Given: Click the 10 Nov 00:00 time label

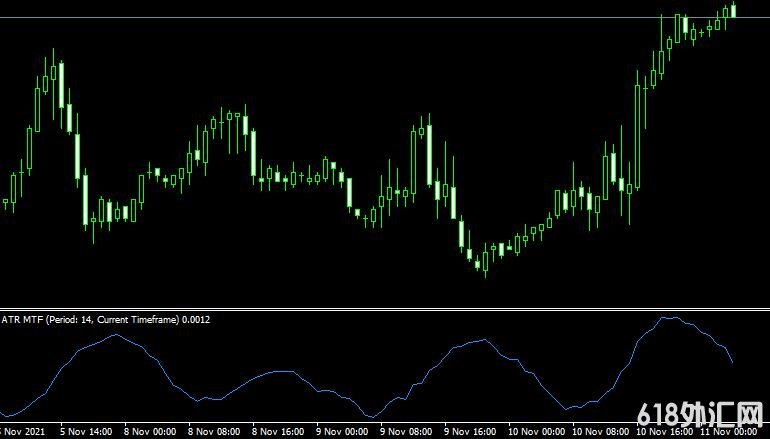Looking at the screenshot, I should (536, 432).
